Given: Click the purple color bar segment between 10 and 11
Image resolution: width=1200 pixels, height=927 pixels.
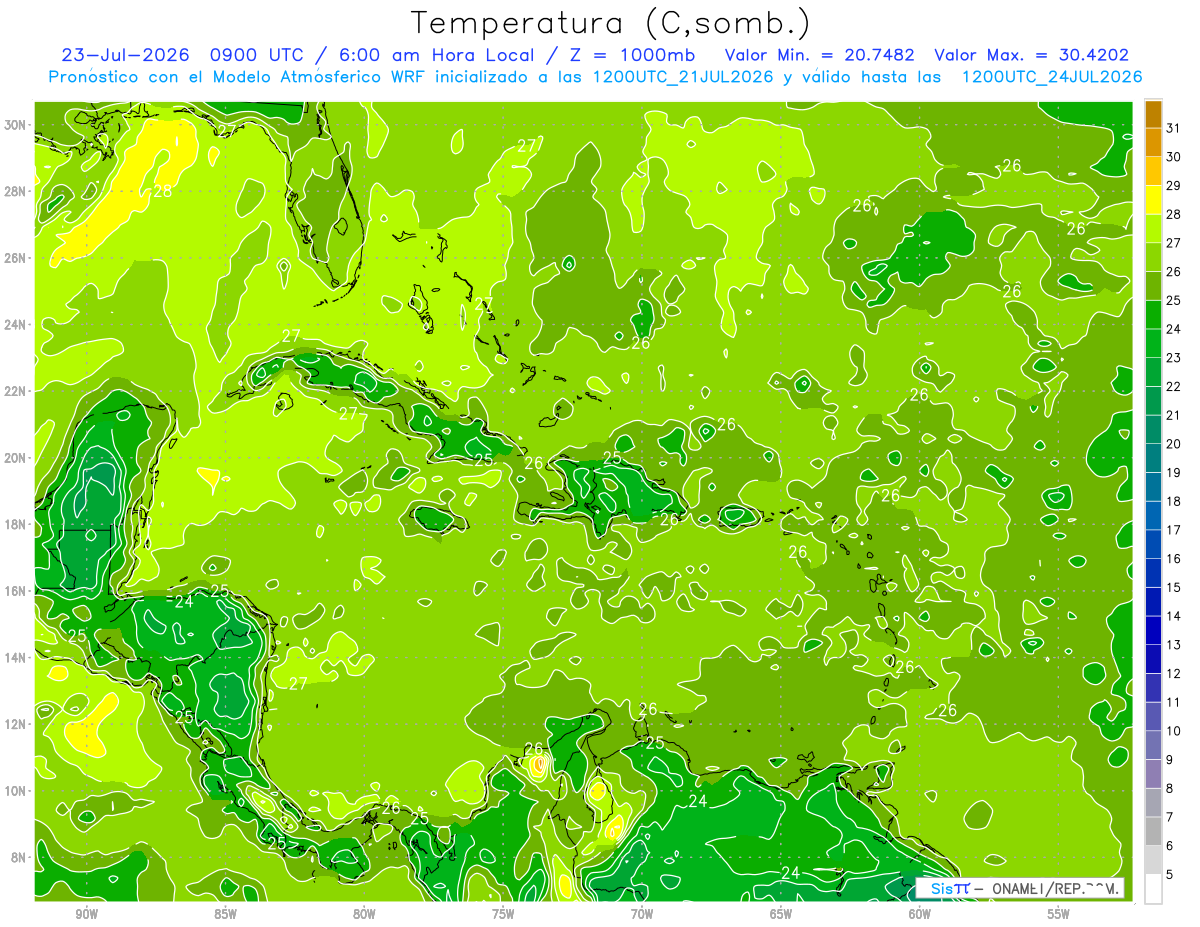Looking at the screenshot, I should coord(1153,716).
